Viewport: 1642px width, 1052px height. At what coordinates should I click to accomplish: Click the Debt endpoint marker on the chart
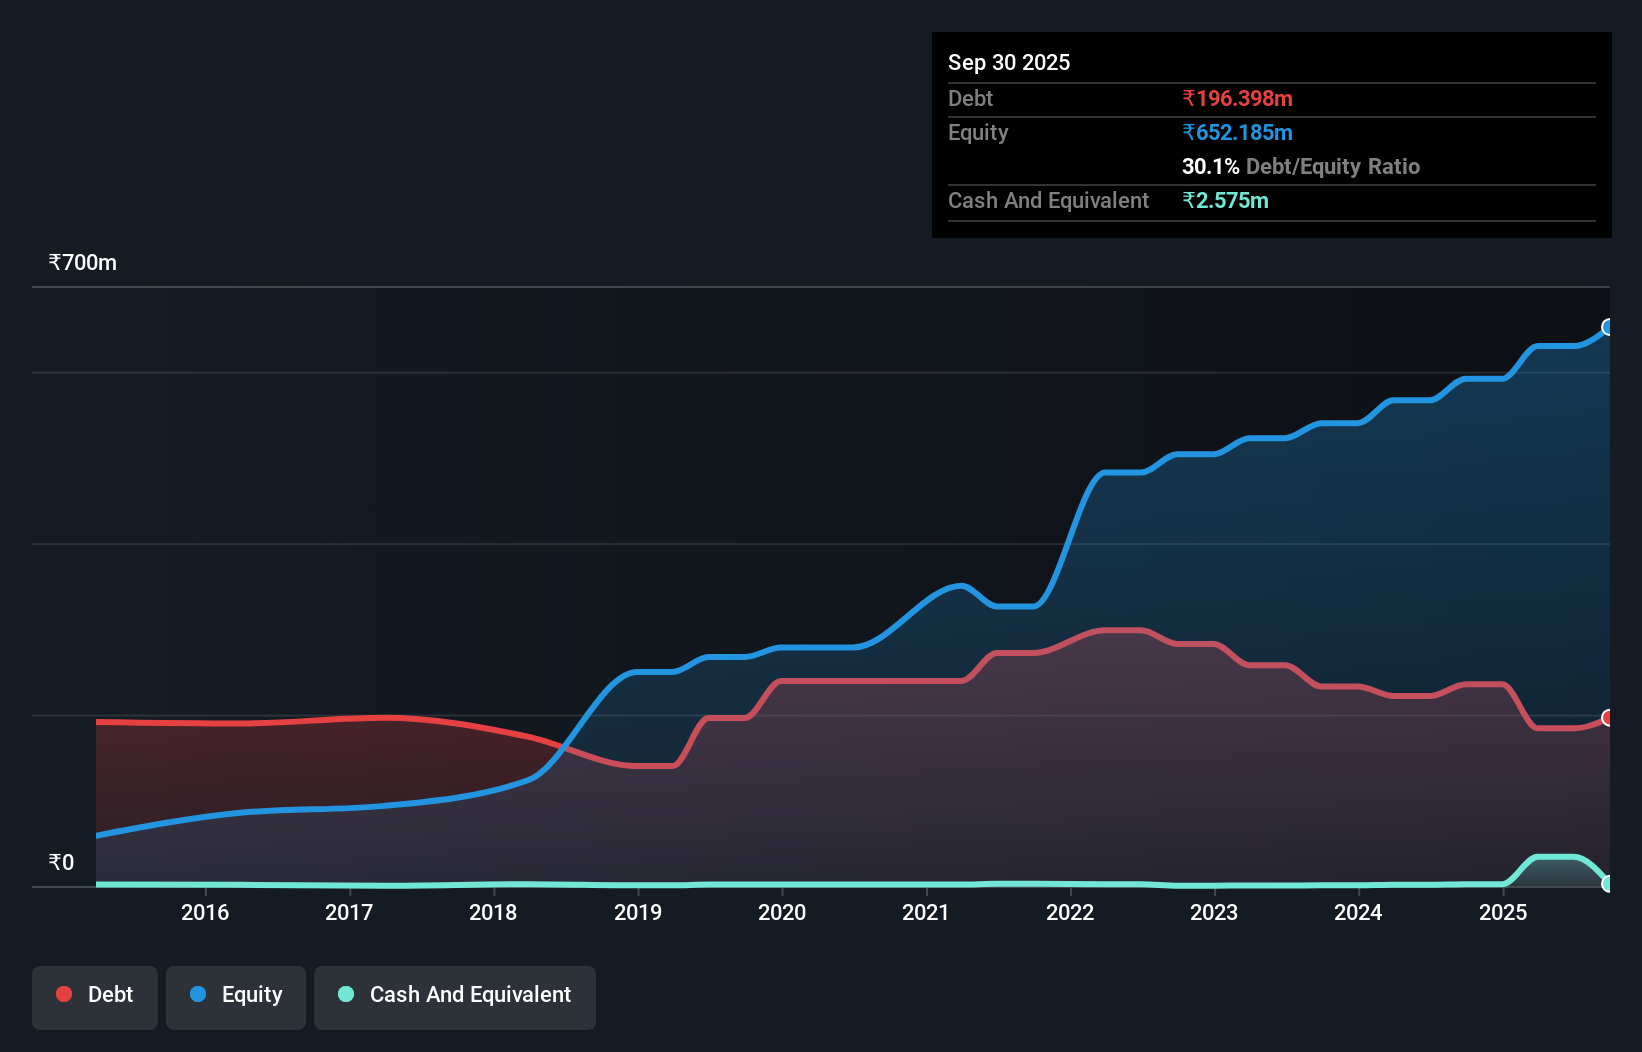click(x=1606, y=718)
